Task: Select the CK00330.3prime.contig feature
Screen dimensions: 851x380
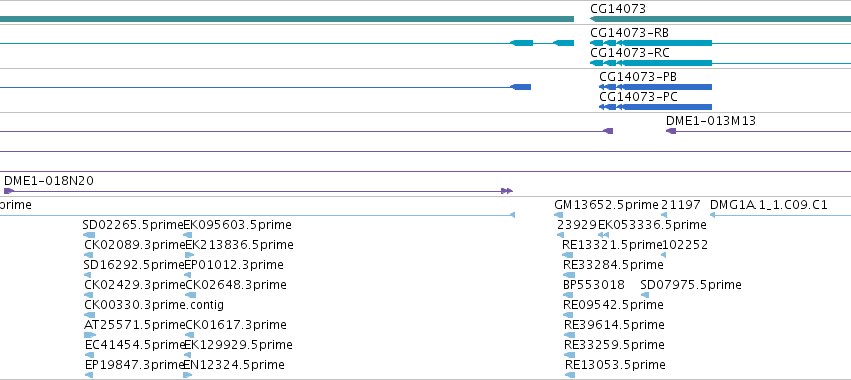Action: [90, 315]
